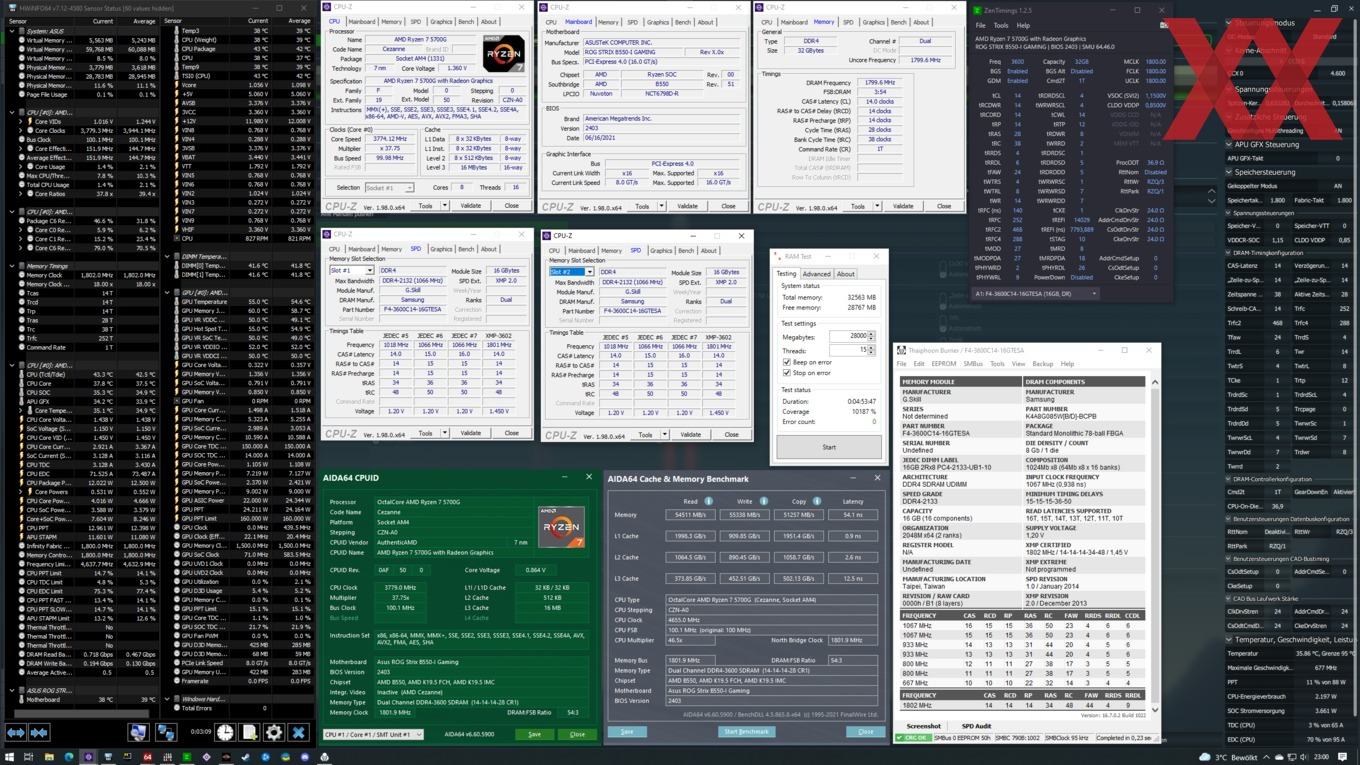Open Tools dropdown arrow in CPU-Z Slot #1 SPD window

(x=444, y=433)
